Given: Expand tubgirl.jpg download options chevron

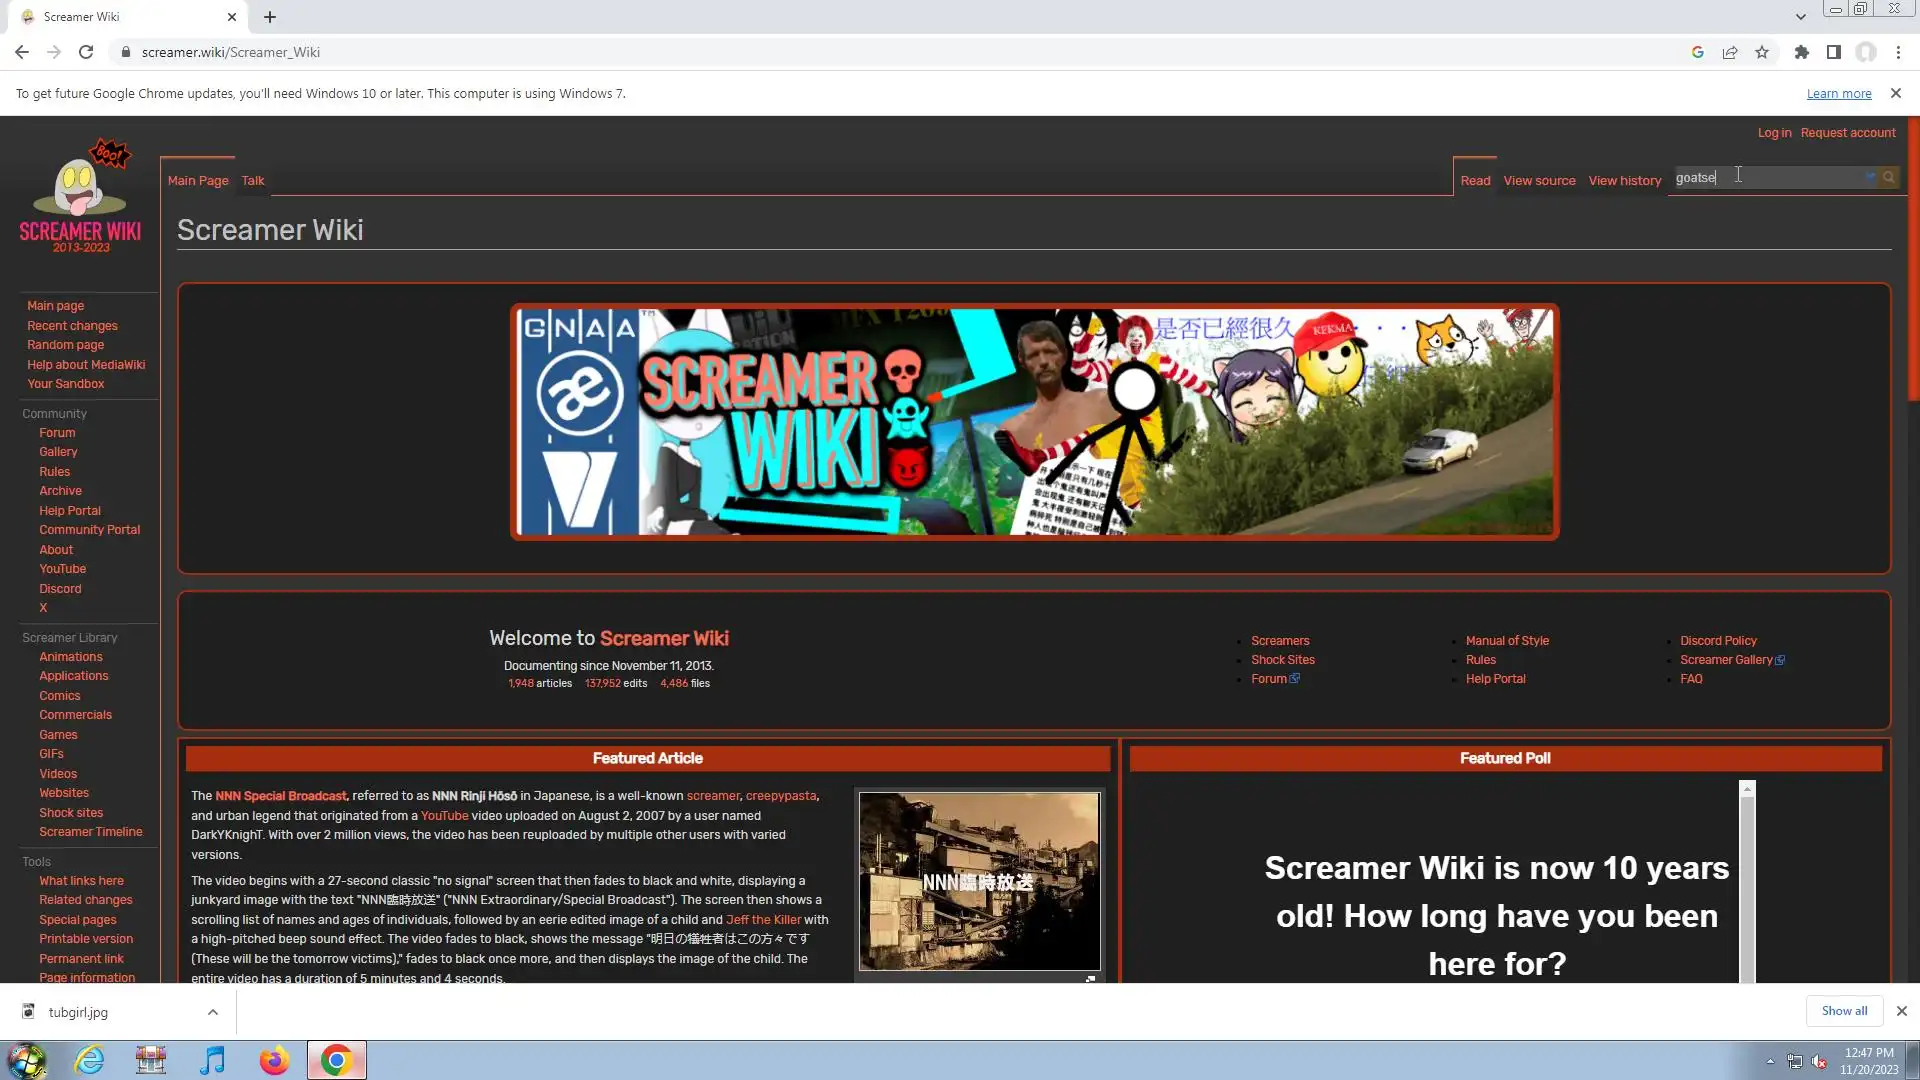Looking at the screenshot, I should click(x=213, y=1012).
